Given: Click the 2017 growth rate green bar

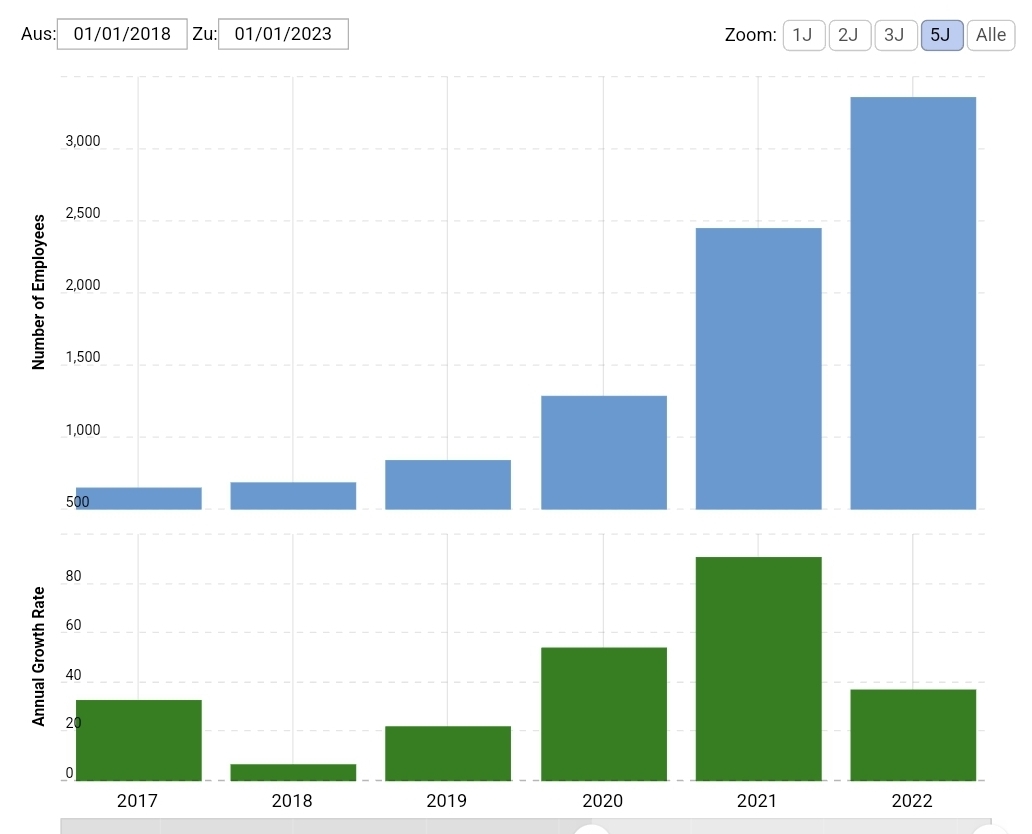Looking at the screenshot, I should pos(138,741).
